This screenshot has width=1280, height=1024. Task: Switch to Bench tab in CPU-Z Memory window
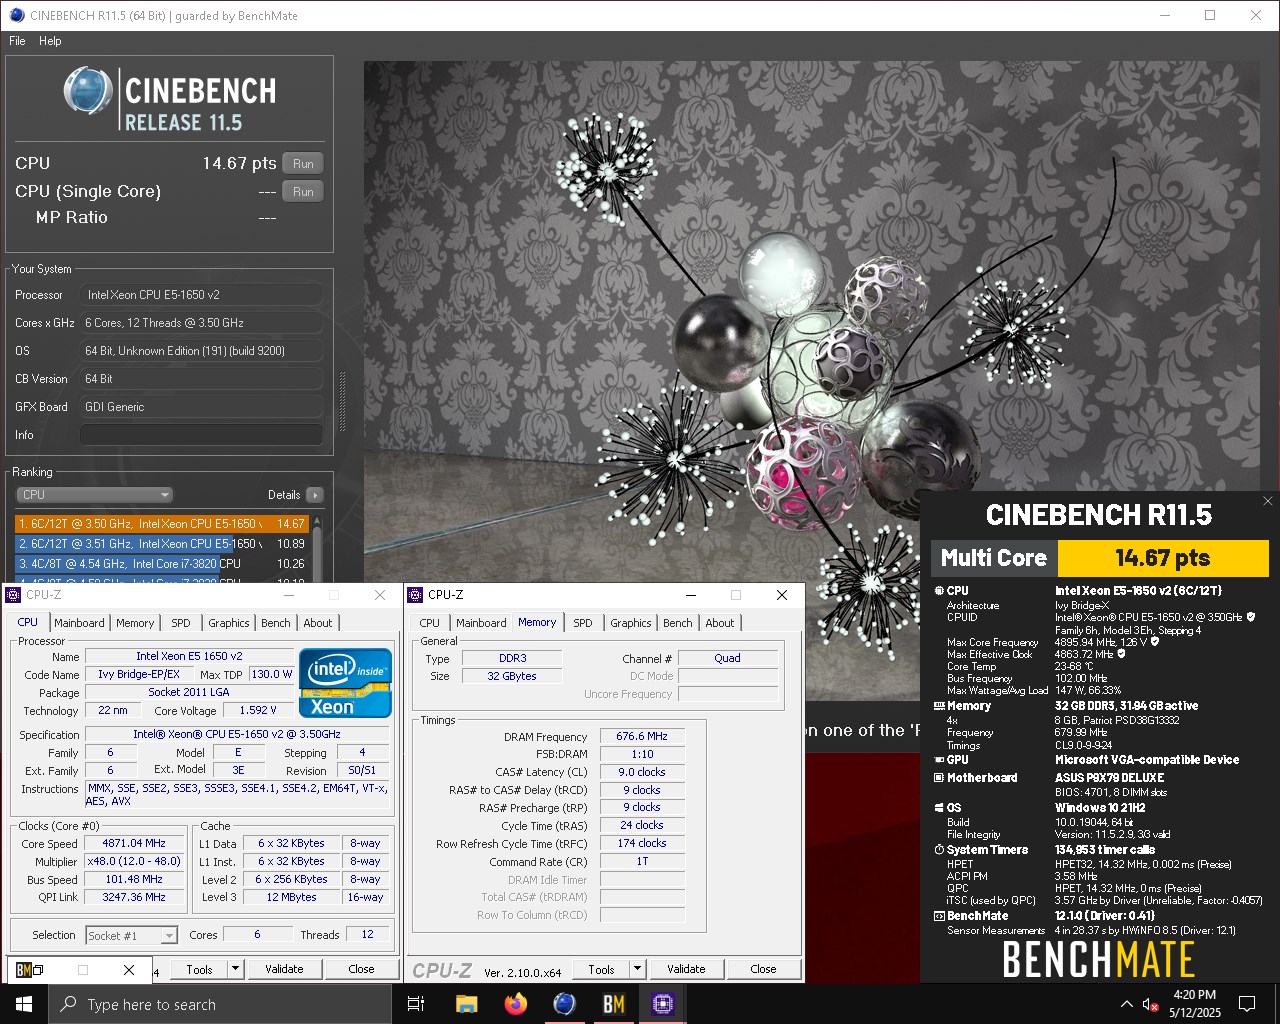[x=678, y=623]
